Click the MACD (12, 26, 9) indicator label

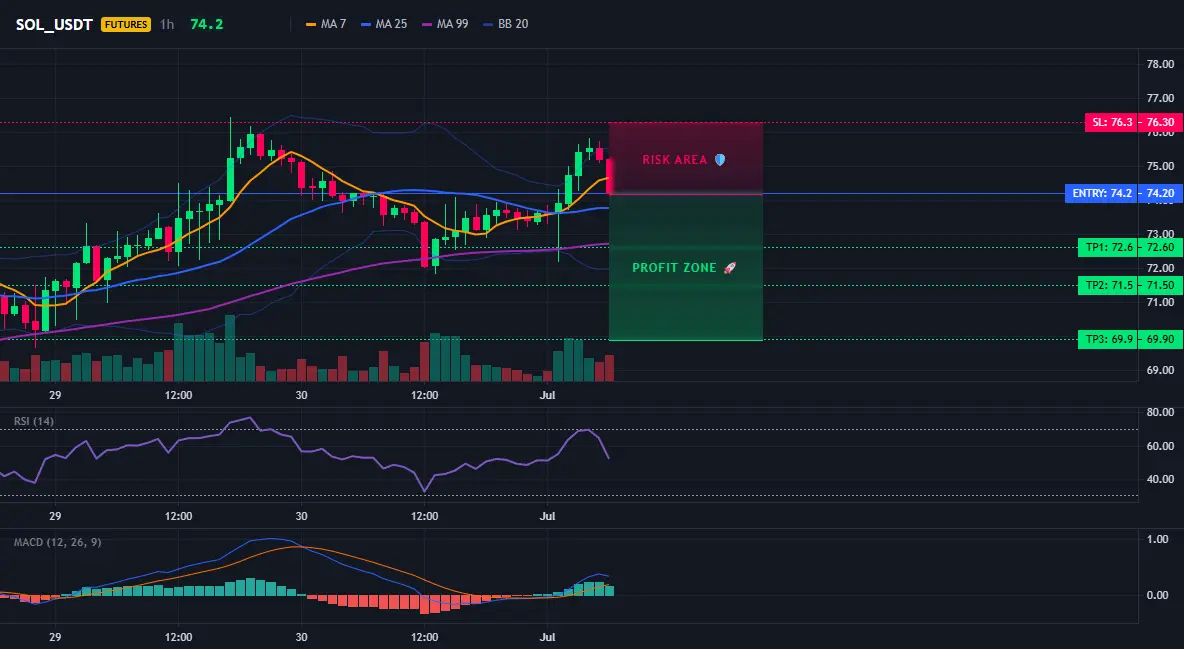coord(57,542)
